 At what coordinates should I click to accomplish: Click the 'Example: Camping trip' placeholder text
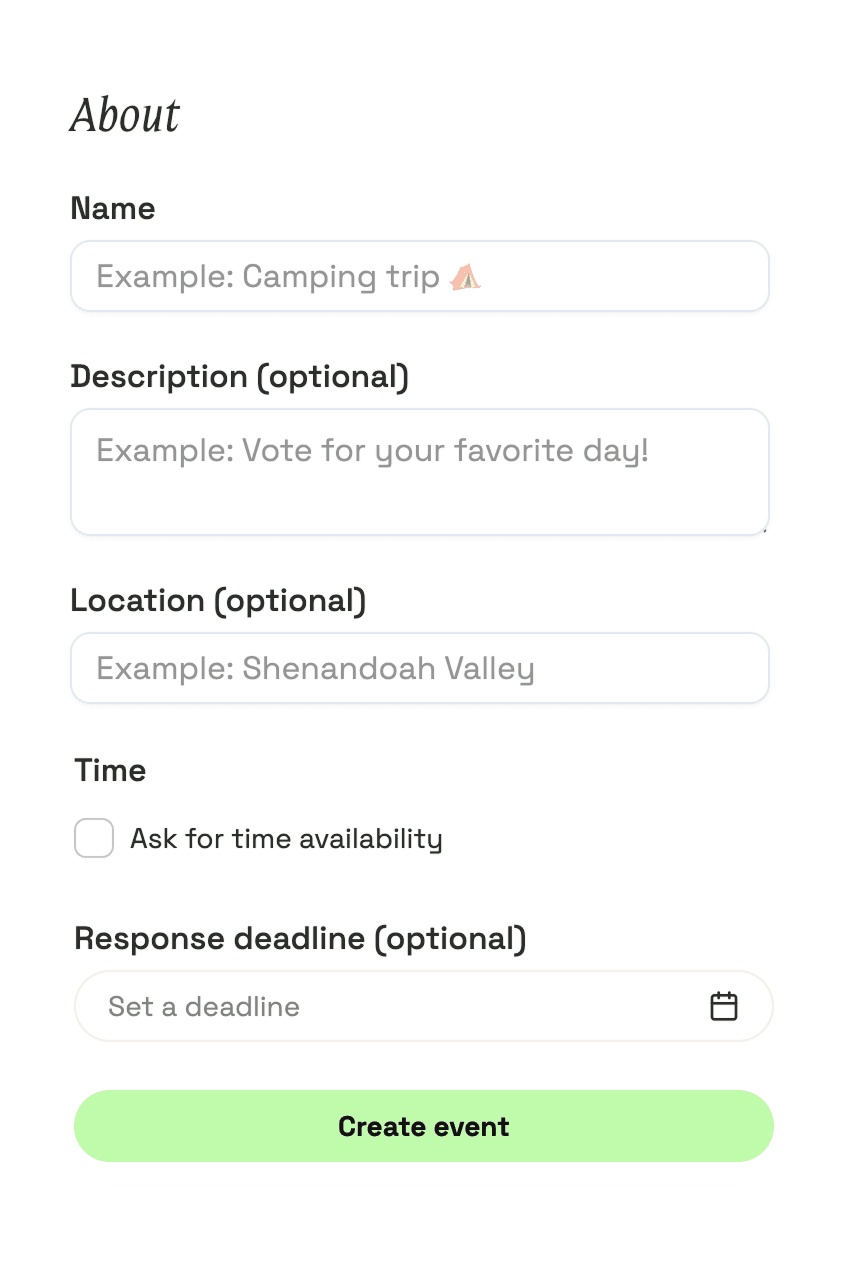[267, 276]
